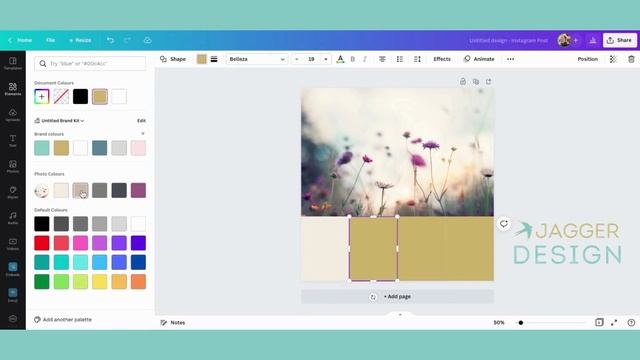The image size is (640, 360).
Task: Decrease font size with minus button
Action: 297,59
